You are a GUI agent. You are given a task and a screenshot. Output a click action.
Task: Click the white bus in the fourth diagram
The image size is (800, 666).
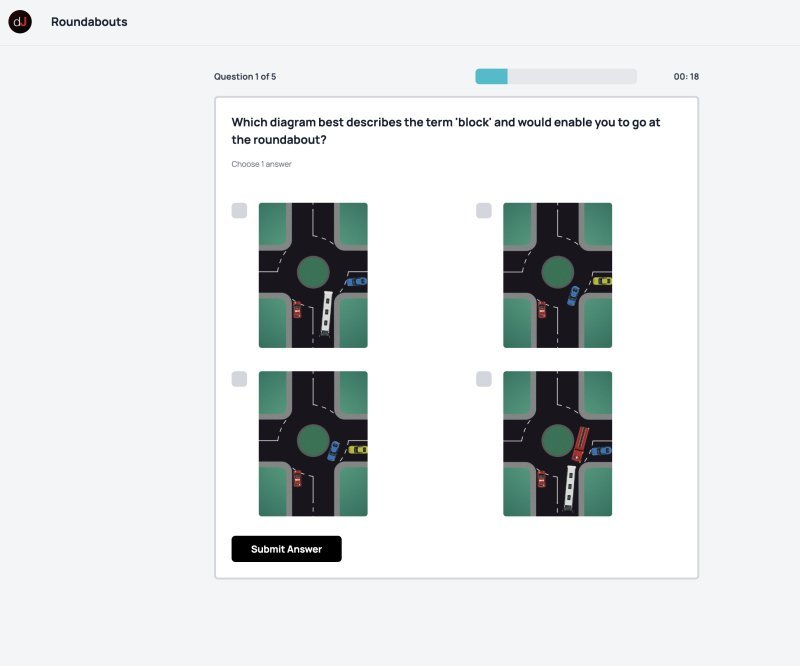pos(570,485)
